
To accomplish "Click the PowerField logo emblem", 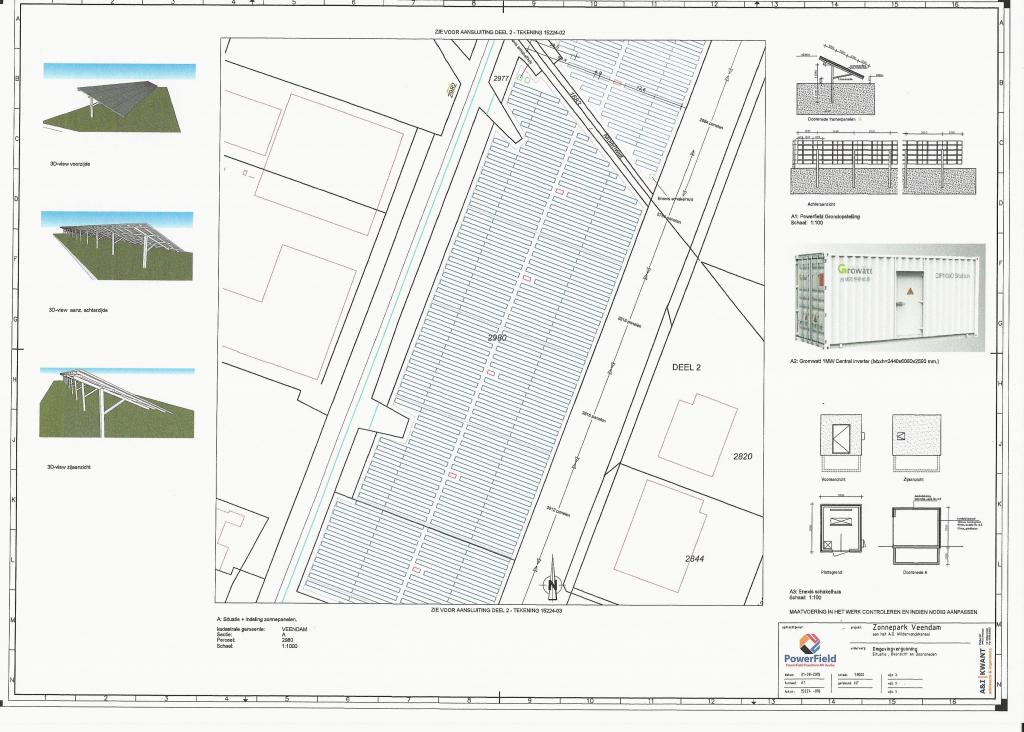I will (x=809, y=644).
